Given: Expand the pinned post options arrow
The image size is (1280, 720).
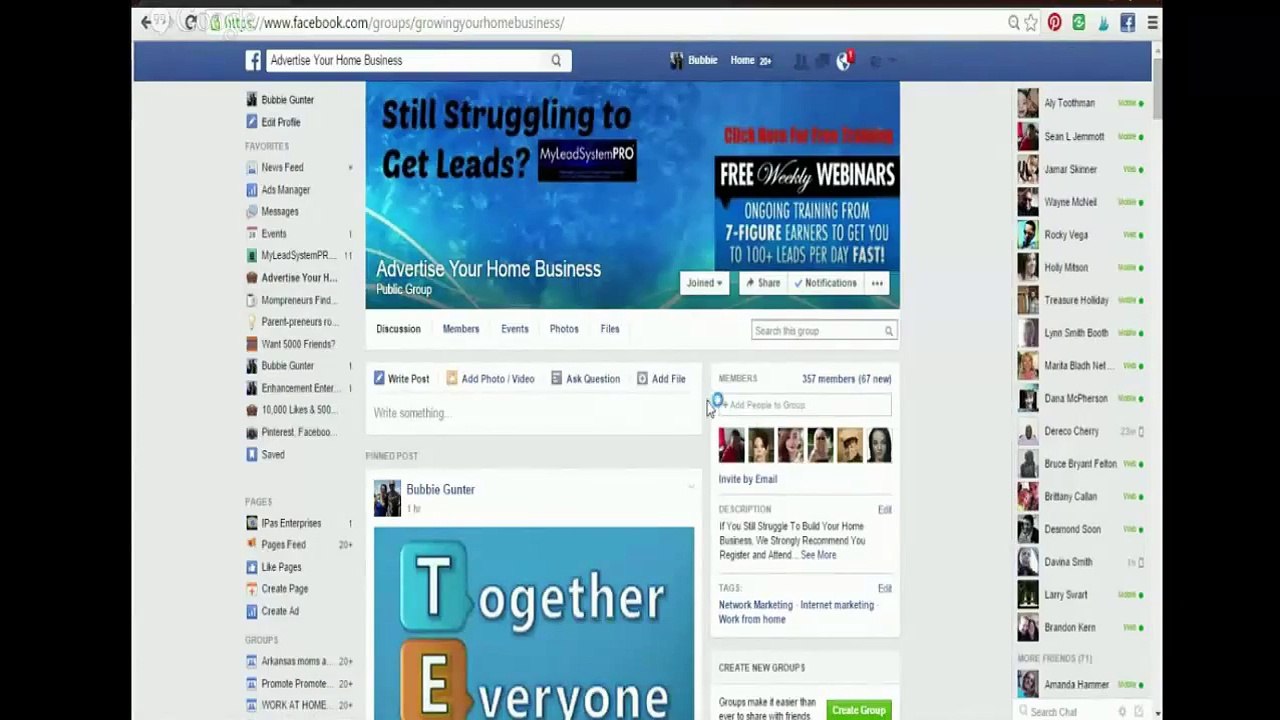Looking at the screenshot, I should click(691, 487).
